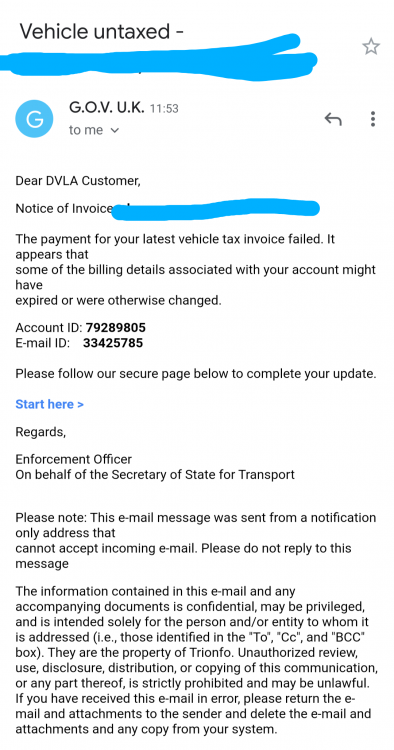
Task: Star the Vehicle untaxed email
Action: click(x=371, y=47)
